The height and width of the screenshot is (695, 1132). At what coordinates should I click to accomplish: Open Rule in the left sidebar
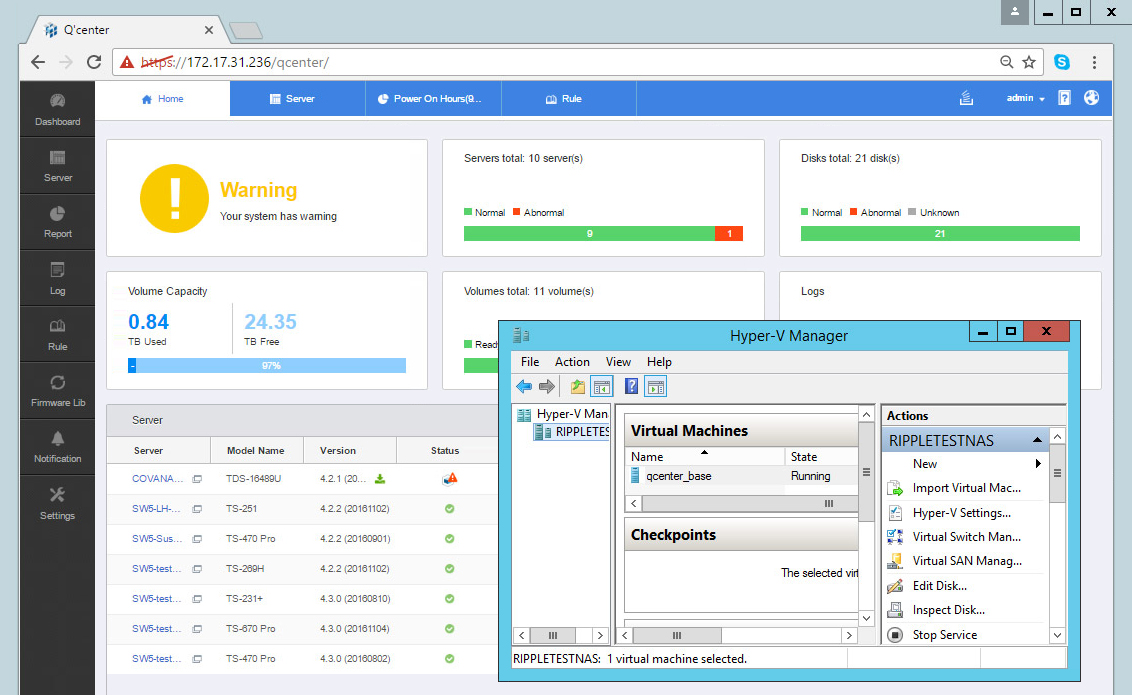(58, 335)
